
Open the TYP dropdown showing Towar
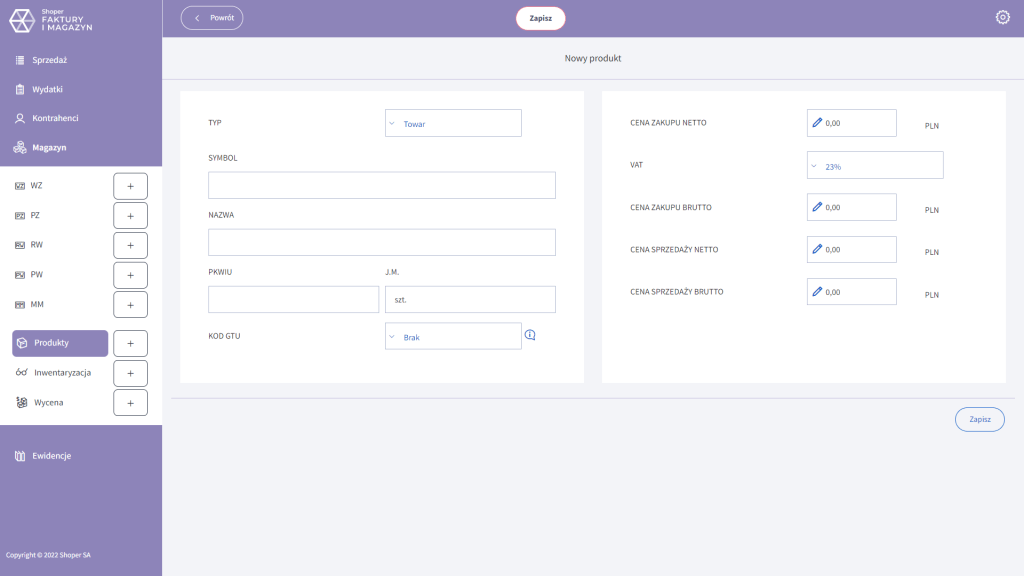453,123
